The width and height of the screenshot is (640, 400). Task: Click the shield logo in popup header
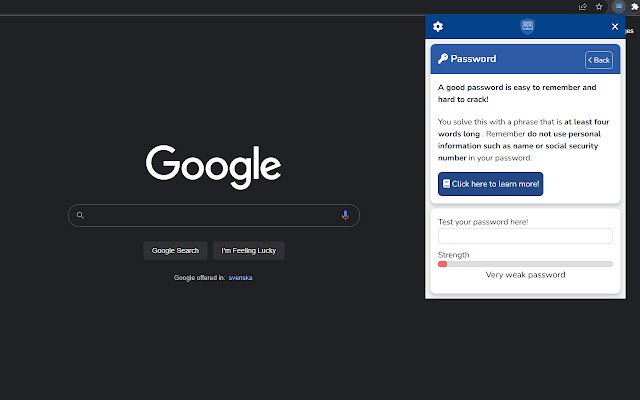pyautogui.click(x=527, y=26)
